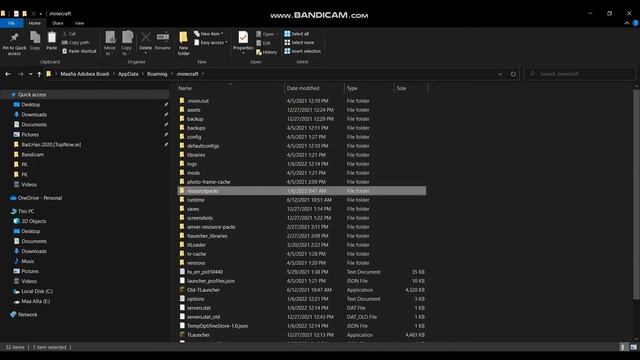
Task: Click the Cut command
Action: coord(69,34)
